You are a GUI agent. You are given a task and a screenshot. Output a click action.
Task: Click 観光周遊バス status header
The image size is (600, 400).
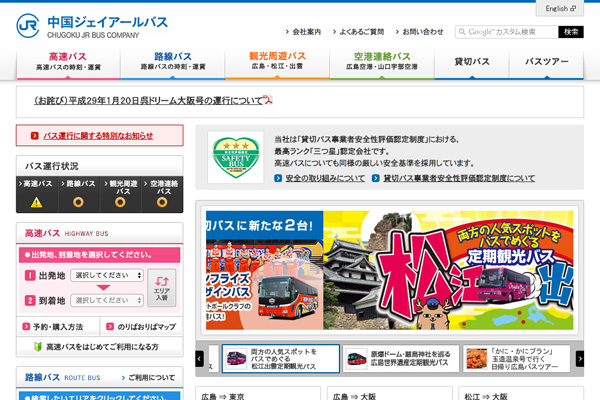coord(121,187)
